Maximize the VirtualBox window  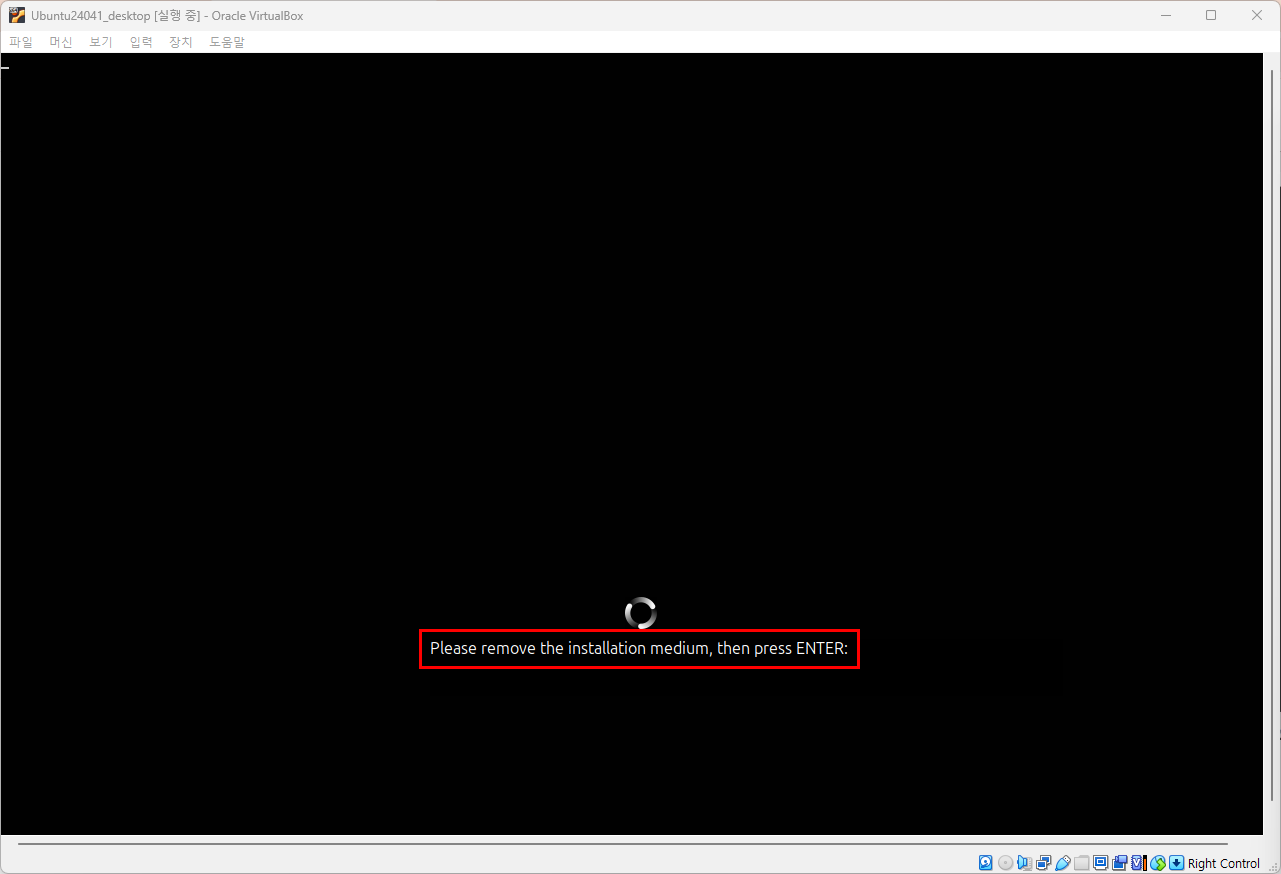1211,15
